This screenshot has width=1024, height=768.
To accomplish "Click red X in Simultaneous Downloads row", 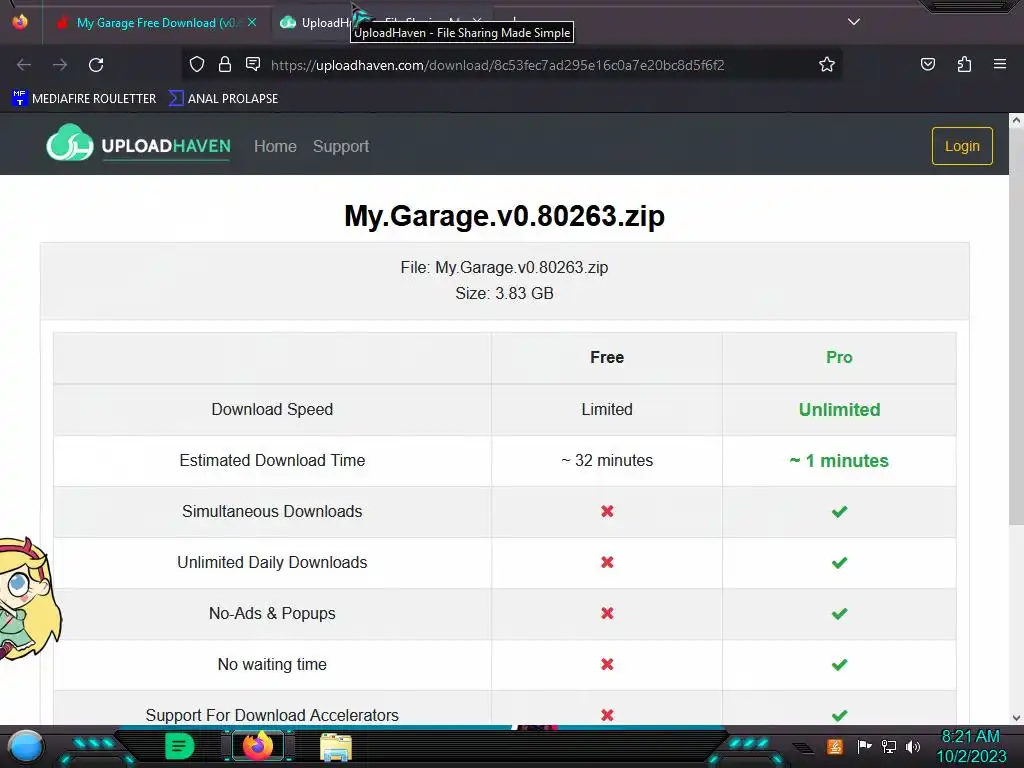I will click(607, 511).
